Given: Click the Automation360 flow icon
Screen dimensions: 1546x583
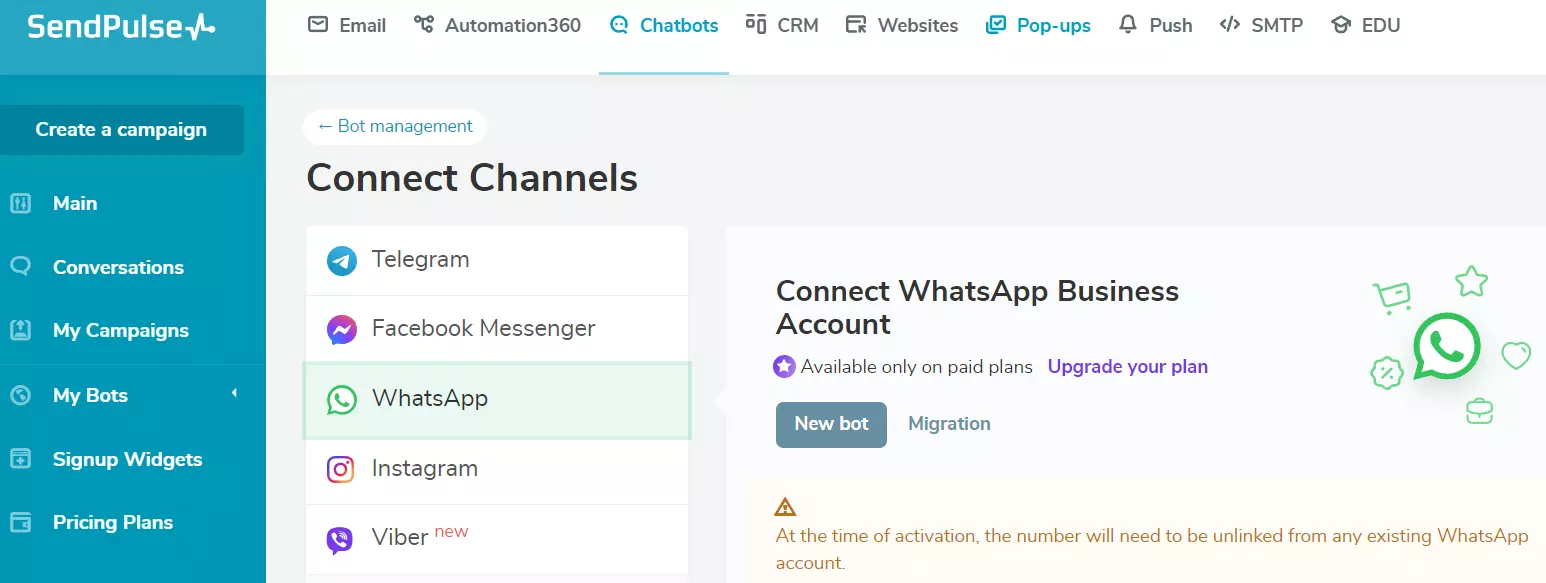Looking at the screenshot, I should tap(424, 24).
